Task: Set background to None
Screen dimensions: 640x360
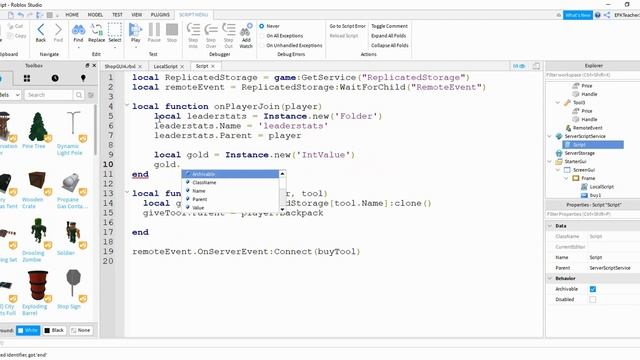Action: (81, 330)
